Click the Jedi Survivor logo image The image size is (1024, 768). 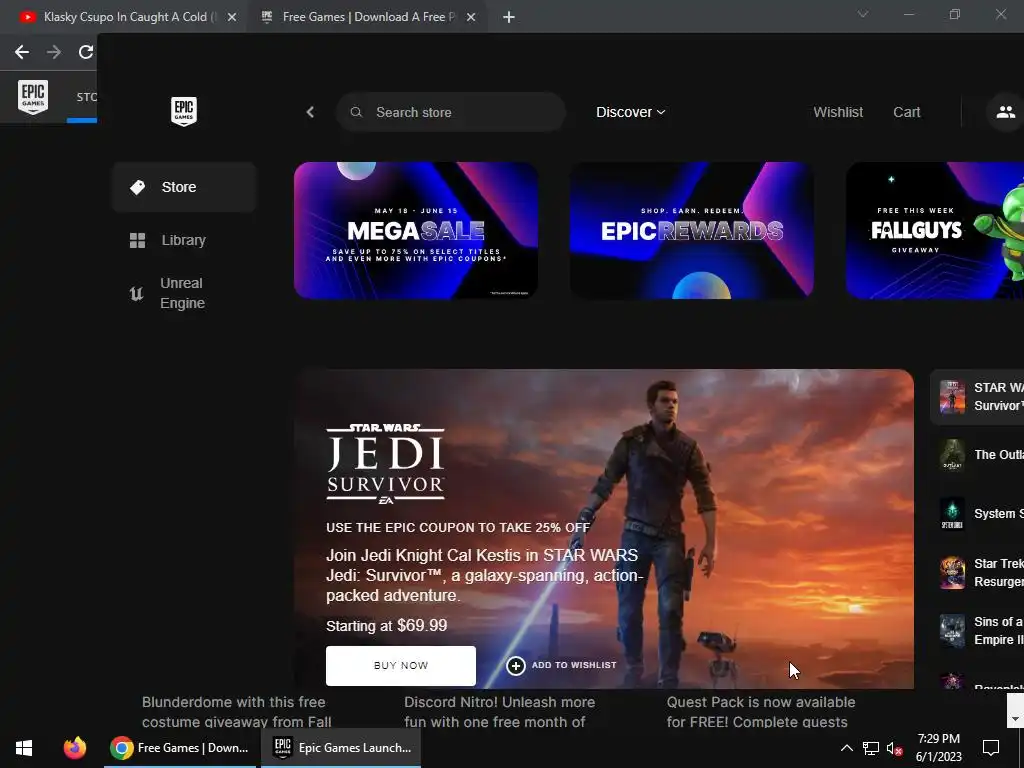pos(385,464)
